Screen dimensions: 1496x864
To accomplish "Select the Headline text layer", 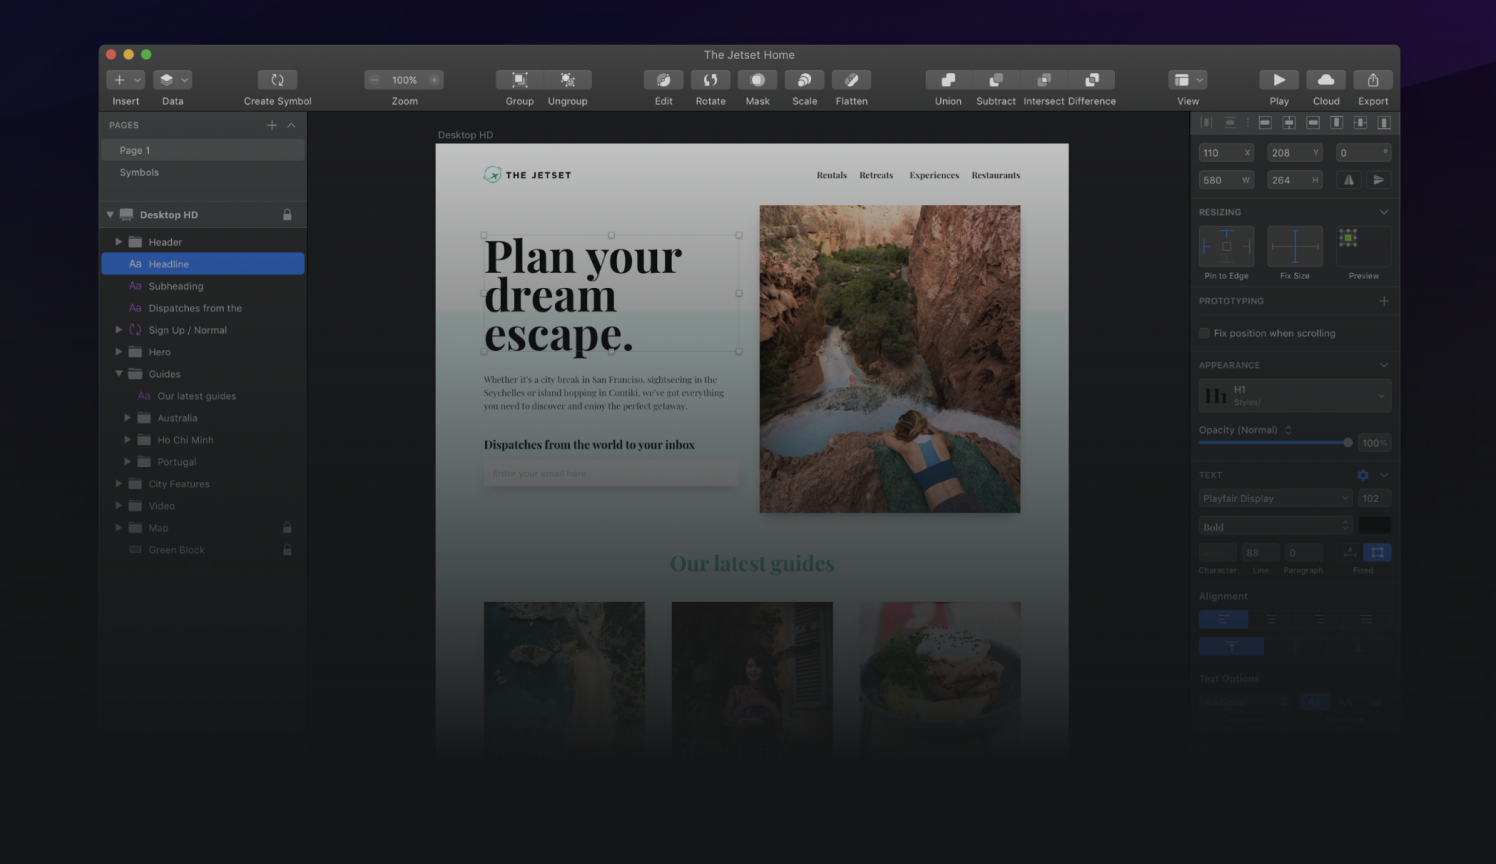I will coord(203,264).
